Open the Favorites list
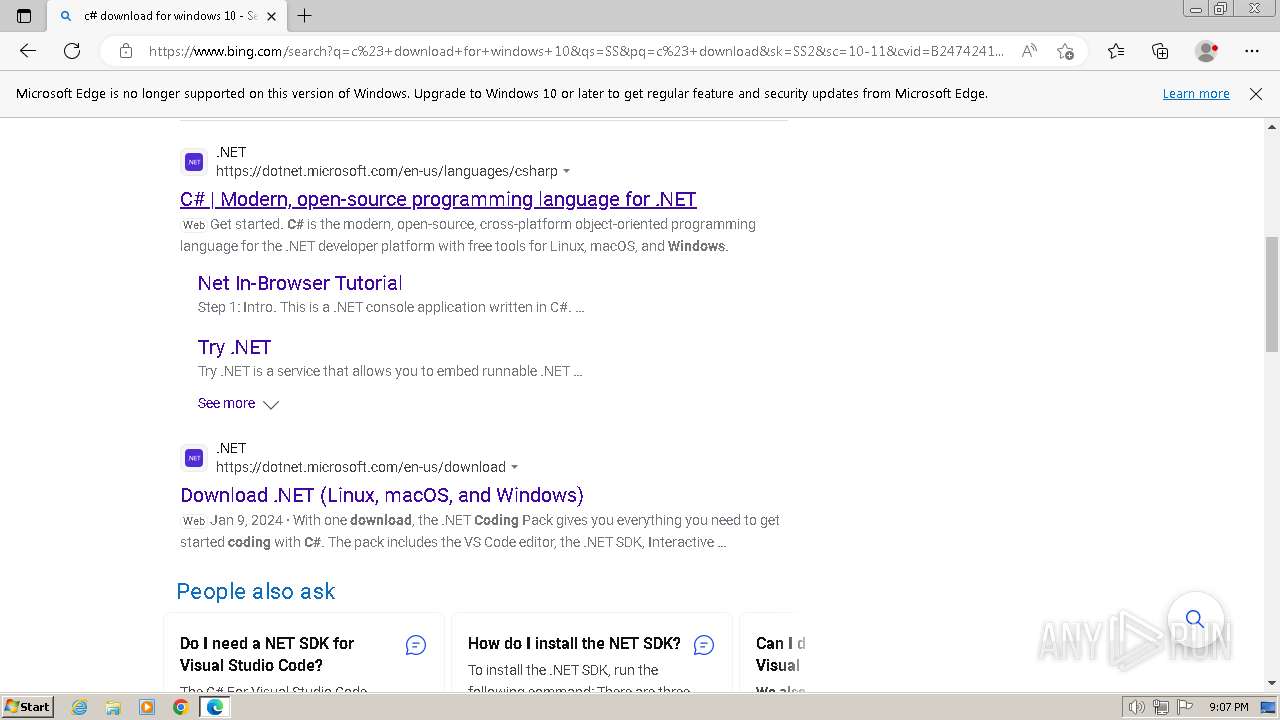The image size is (1280, 720). pyautogui.click(x=1116, y=51)
